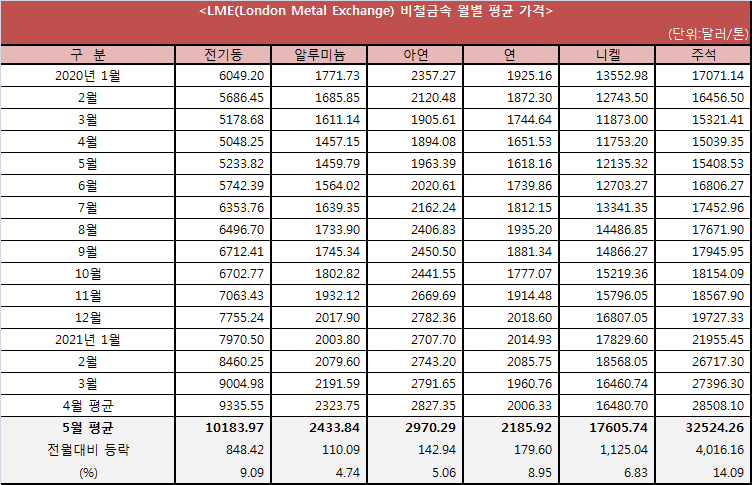
Task: Select the '연' column header
Action: pyautogui.click(x=511, y=55)
